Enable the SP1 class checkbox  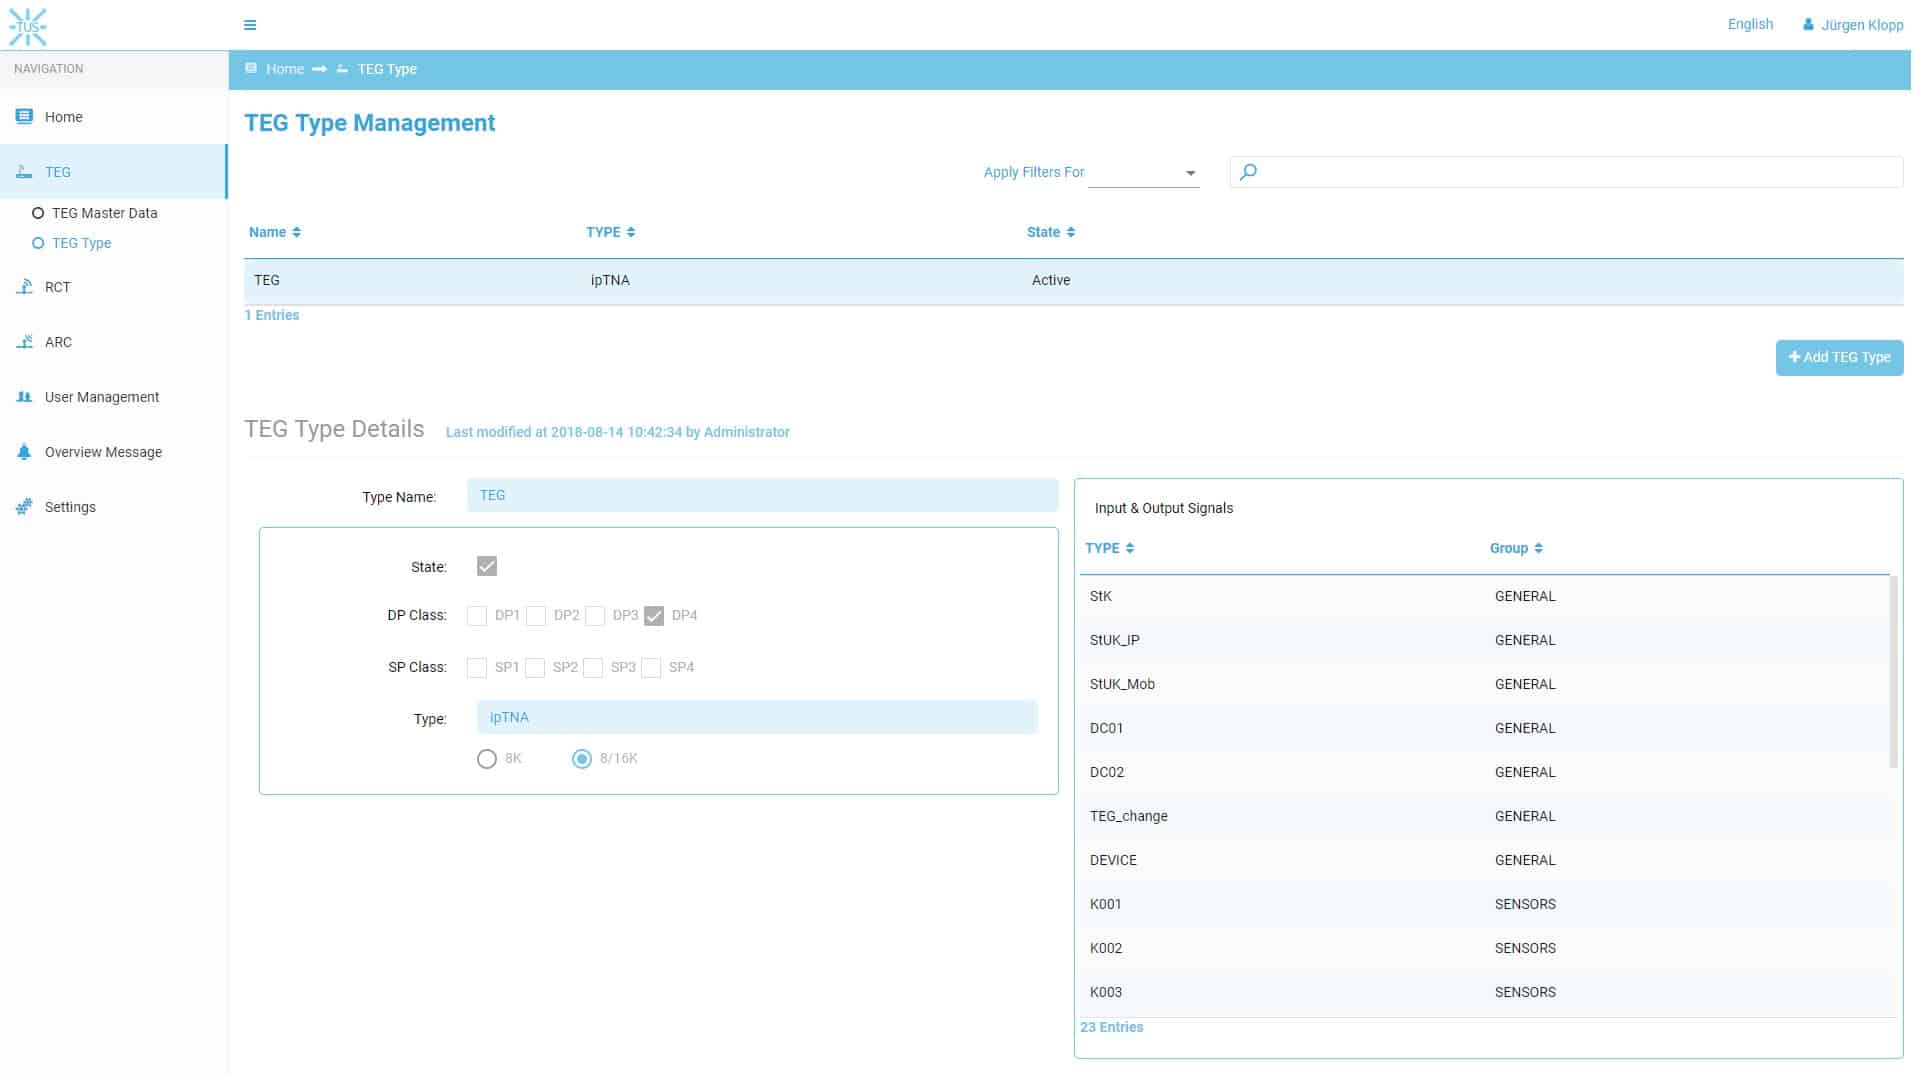coord(477,668)
